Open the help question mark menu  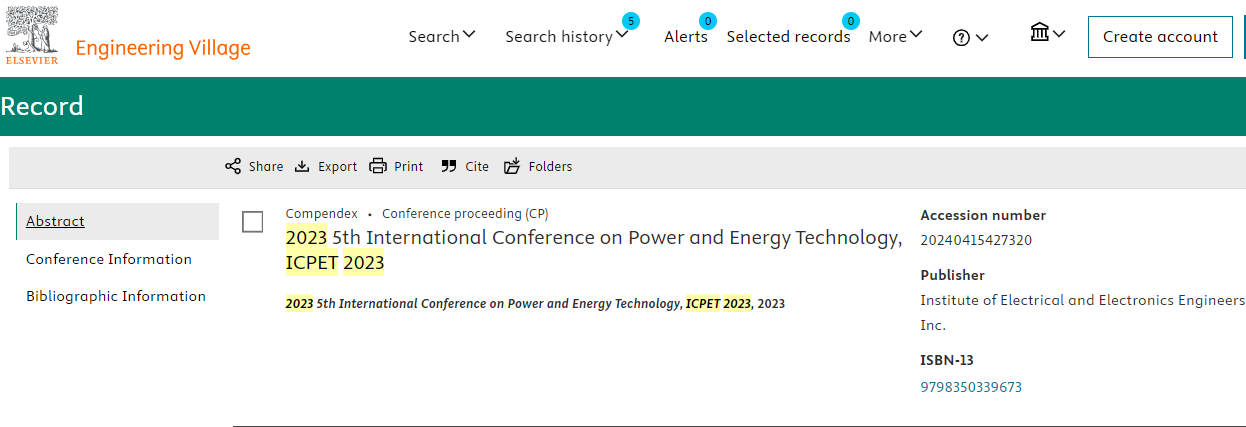[x=970, y=37]
